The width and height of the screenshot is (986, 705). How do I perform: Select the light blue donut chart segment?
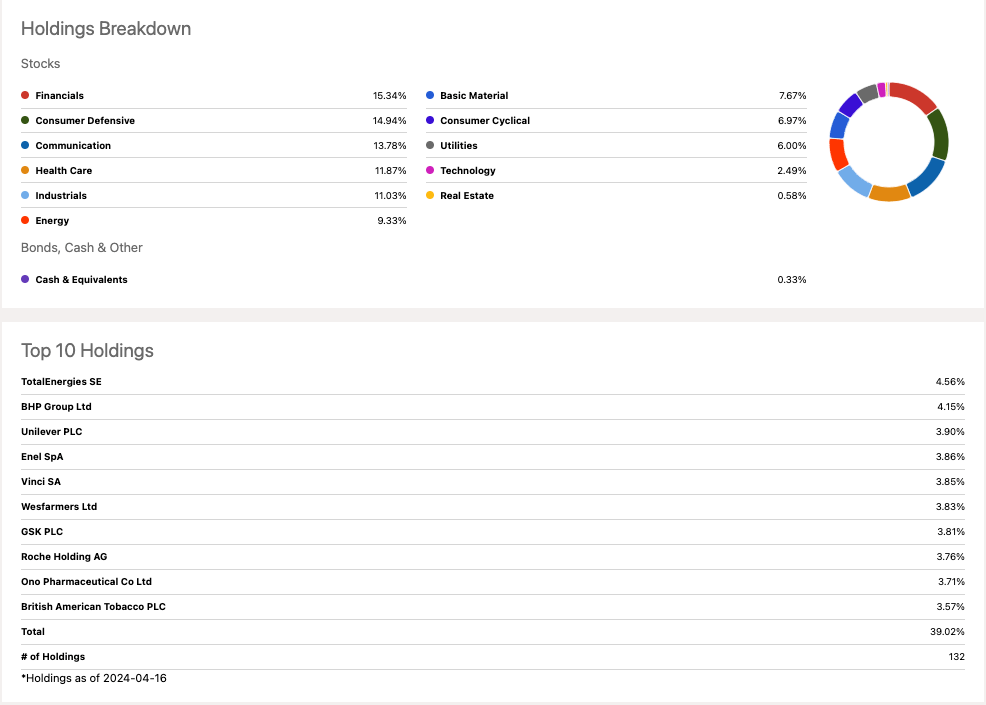coord(853,180)
